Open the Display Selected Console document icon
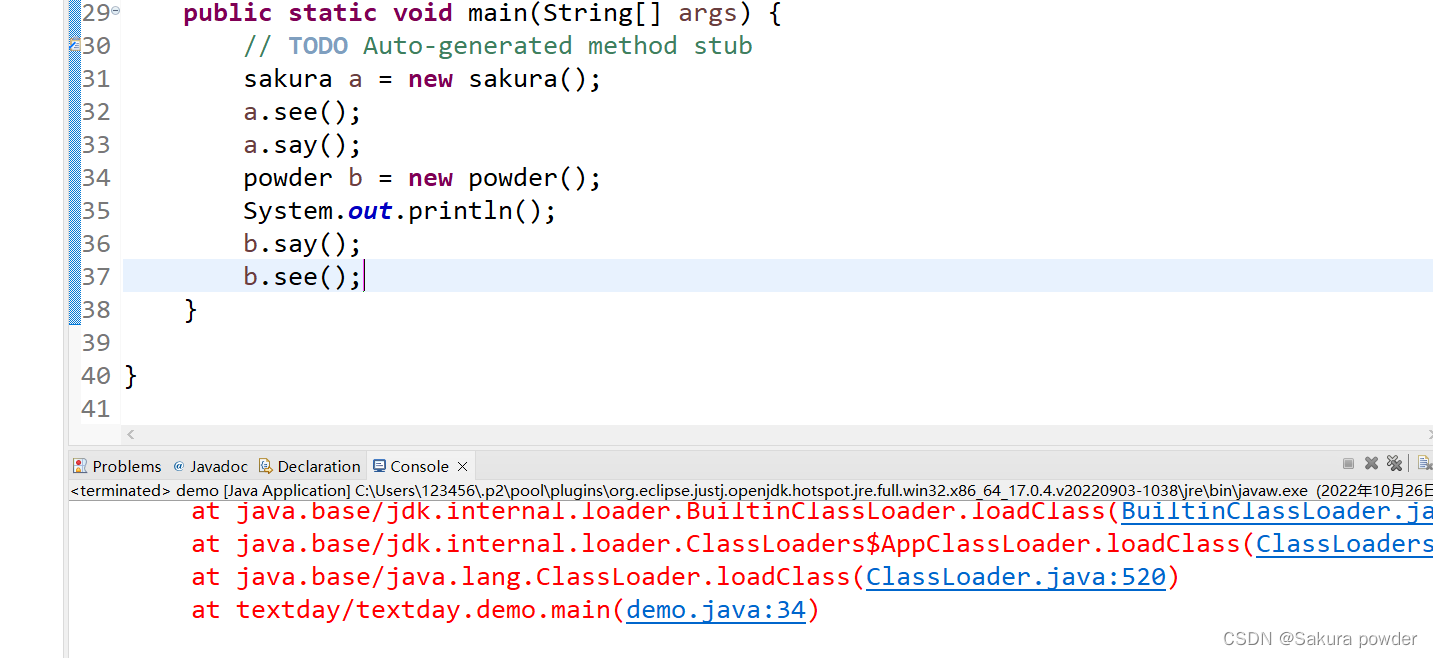 click(x=1423, y=463)
